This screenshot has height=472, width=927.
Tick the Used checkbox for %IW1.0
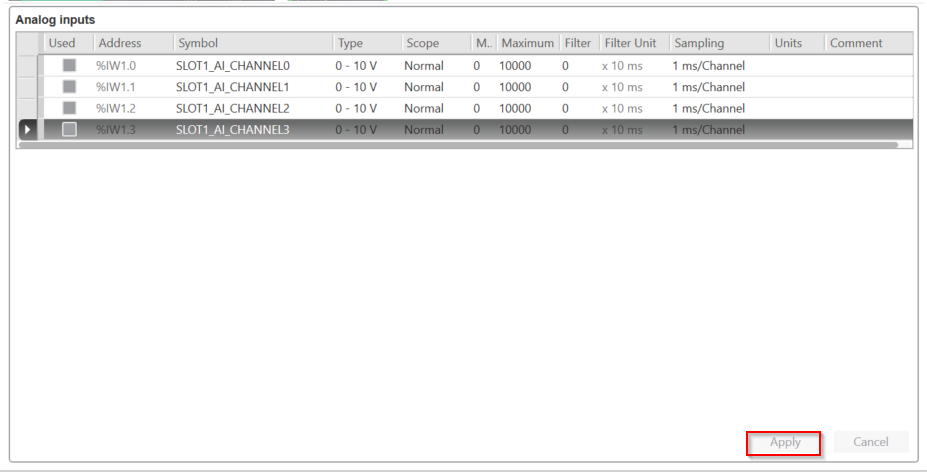tap(69, 66)
